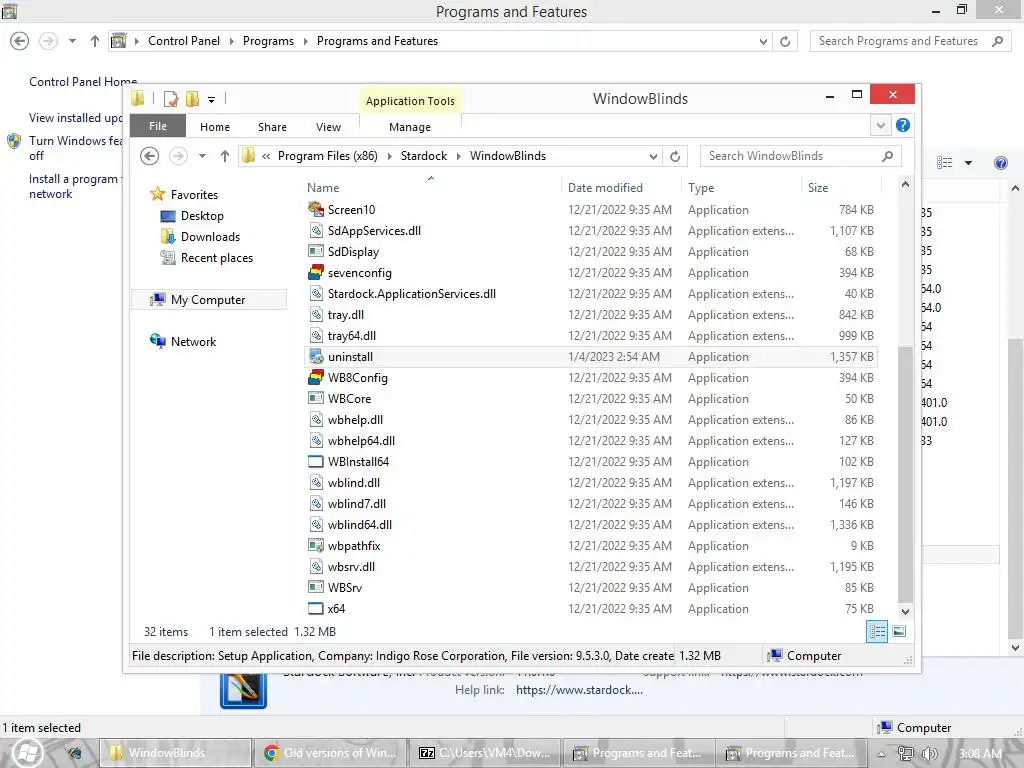Switch to large icons view layout
Viewport: 1024px width, 768px height.
(899, 631)
